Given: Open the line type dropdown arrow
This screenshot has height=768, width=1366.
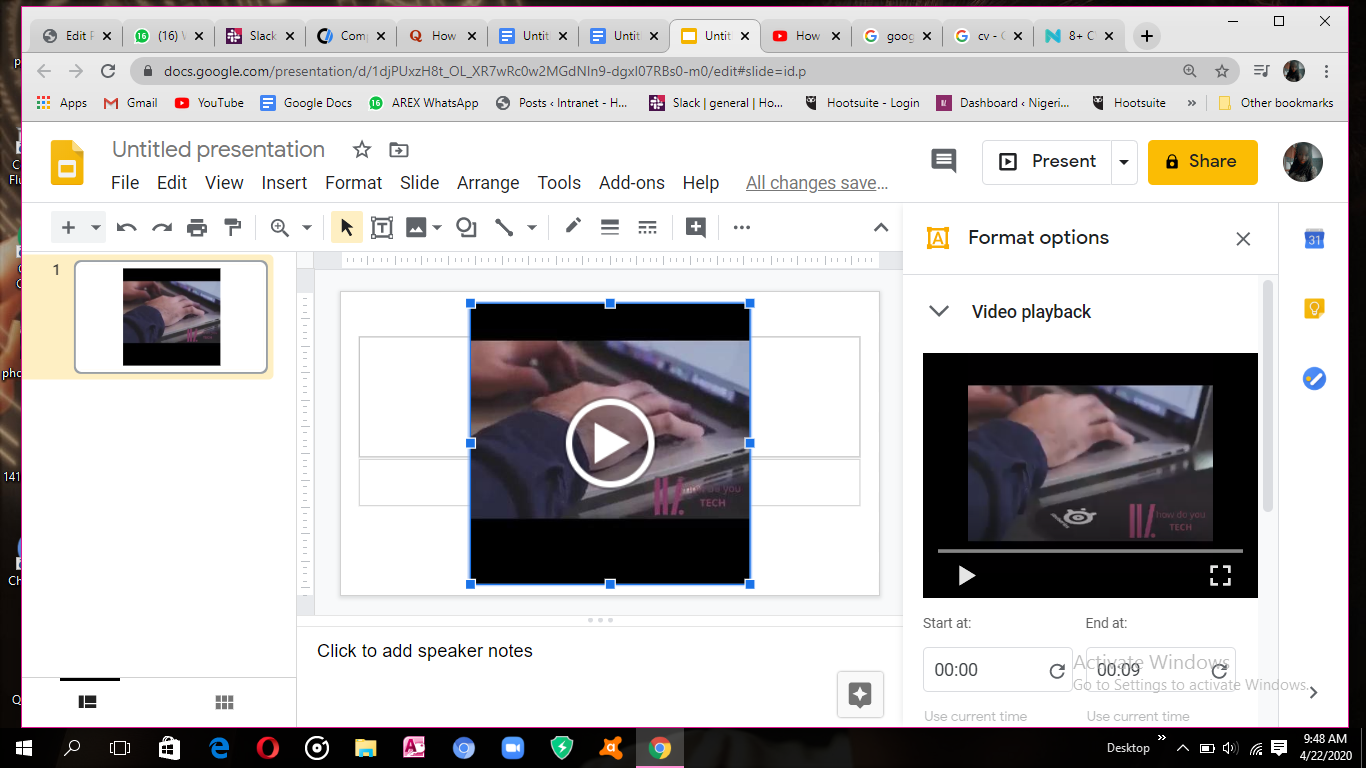Looking at the screenshot, I should (532, 228).
